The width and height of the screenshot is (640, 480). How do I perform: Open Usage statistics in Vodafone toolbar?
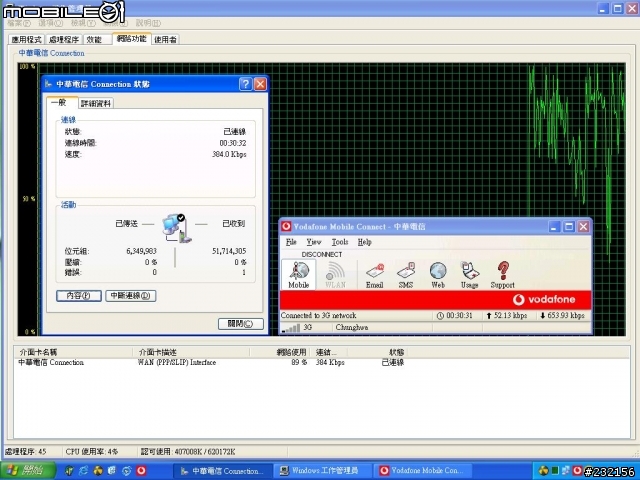coord(469,275)
